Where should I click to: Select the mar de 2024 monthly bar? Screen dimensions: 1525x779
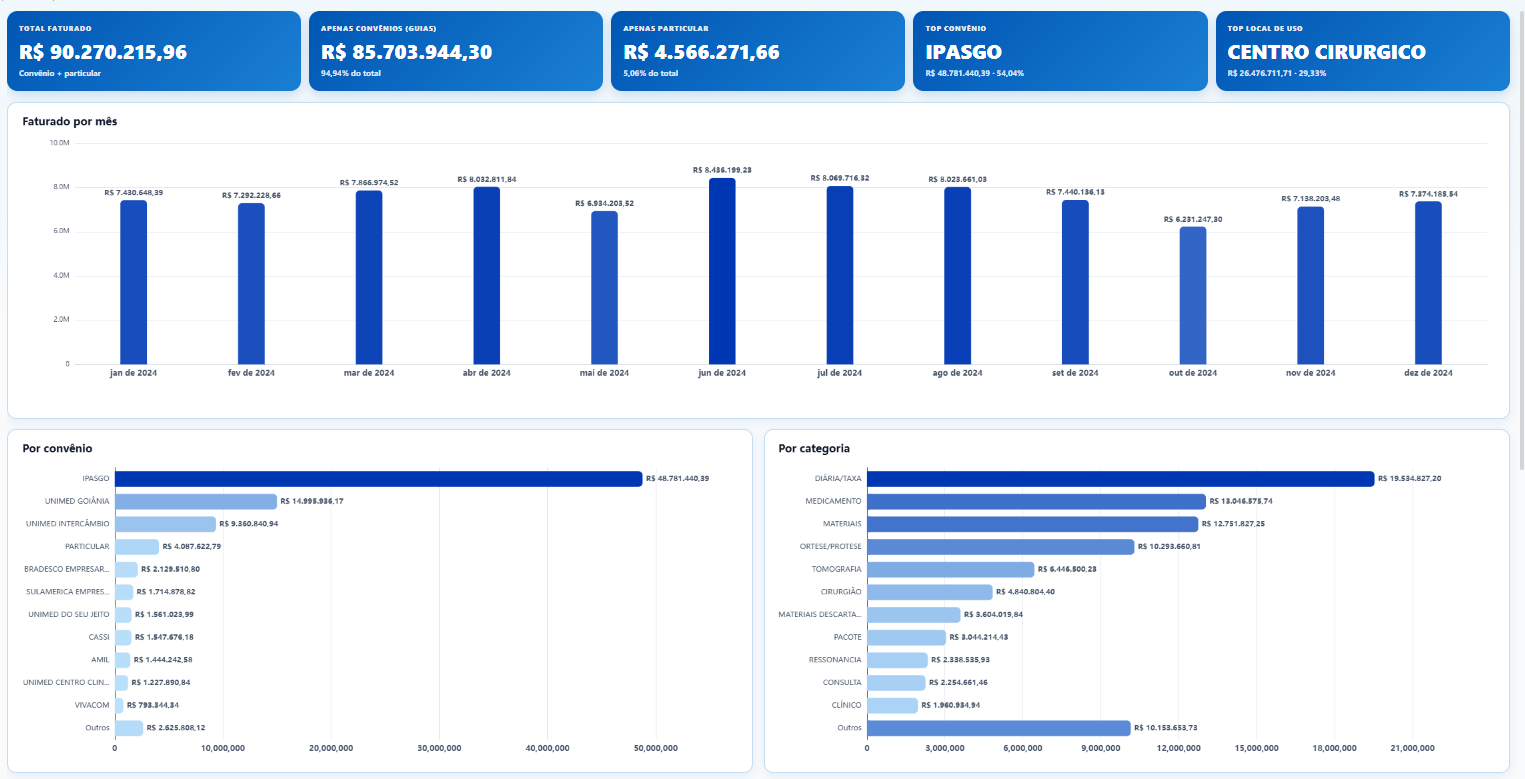pyautogui.click(x=369, y=277)
